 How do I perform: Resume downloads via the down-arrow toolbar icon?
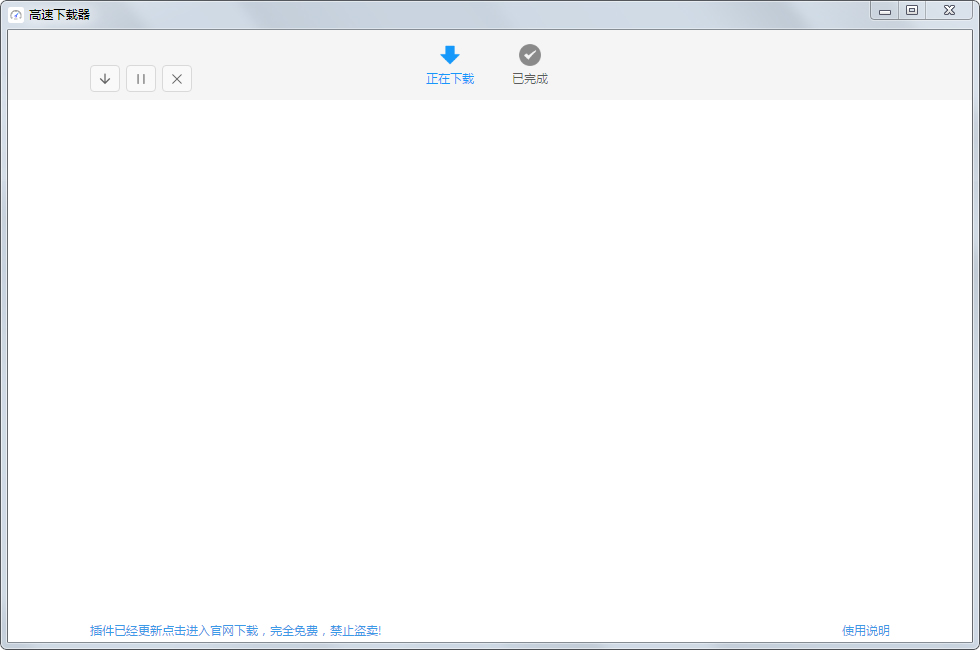coord(105,78)
